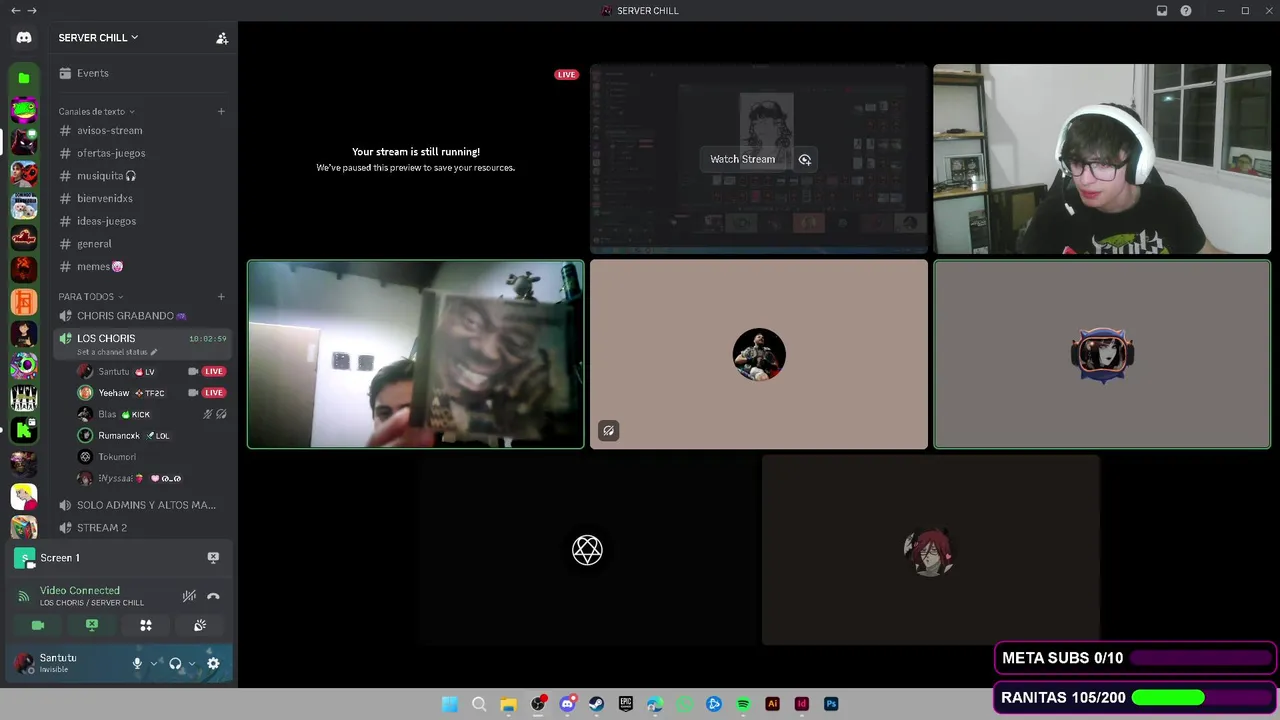The height and width of the screenshot is (720, 1280).
Task: Open the Help question mark icon
Action: (x=1186, y=11)
